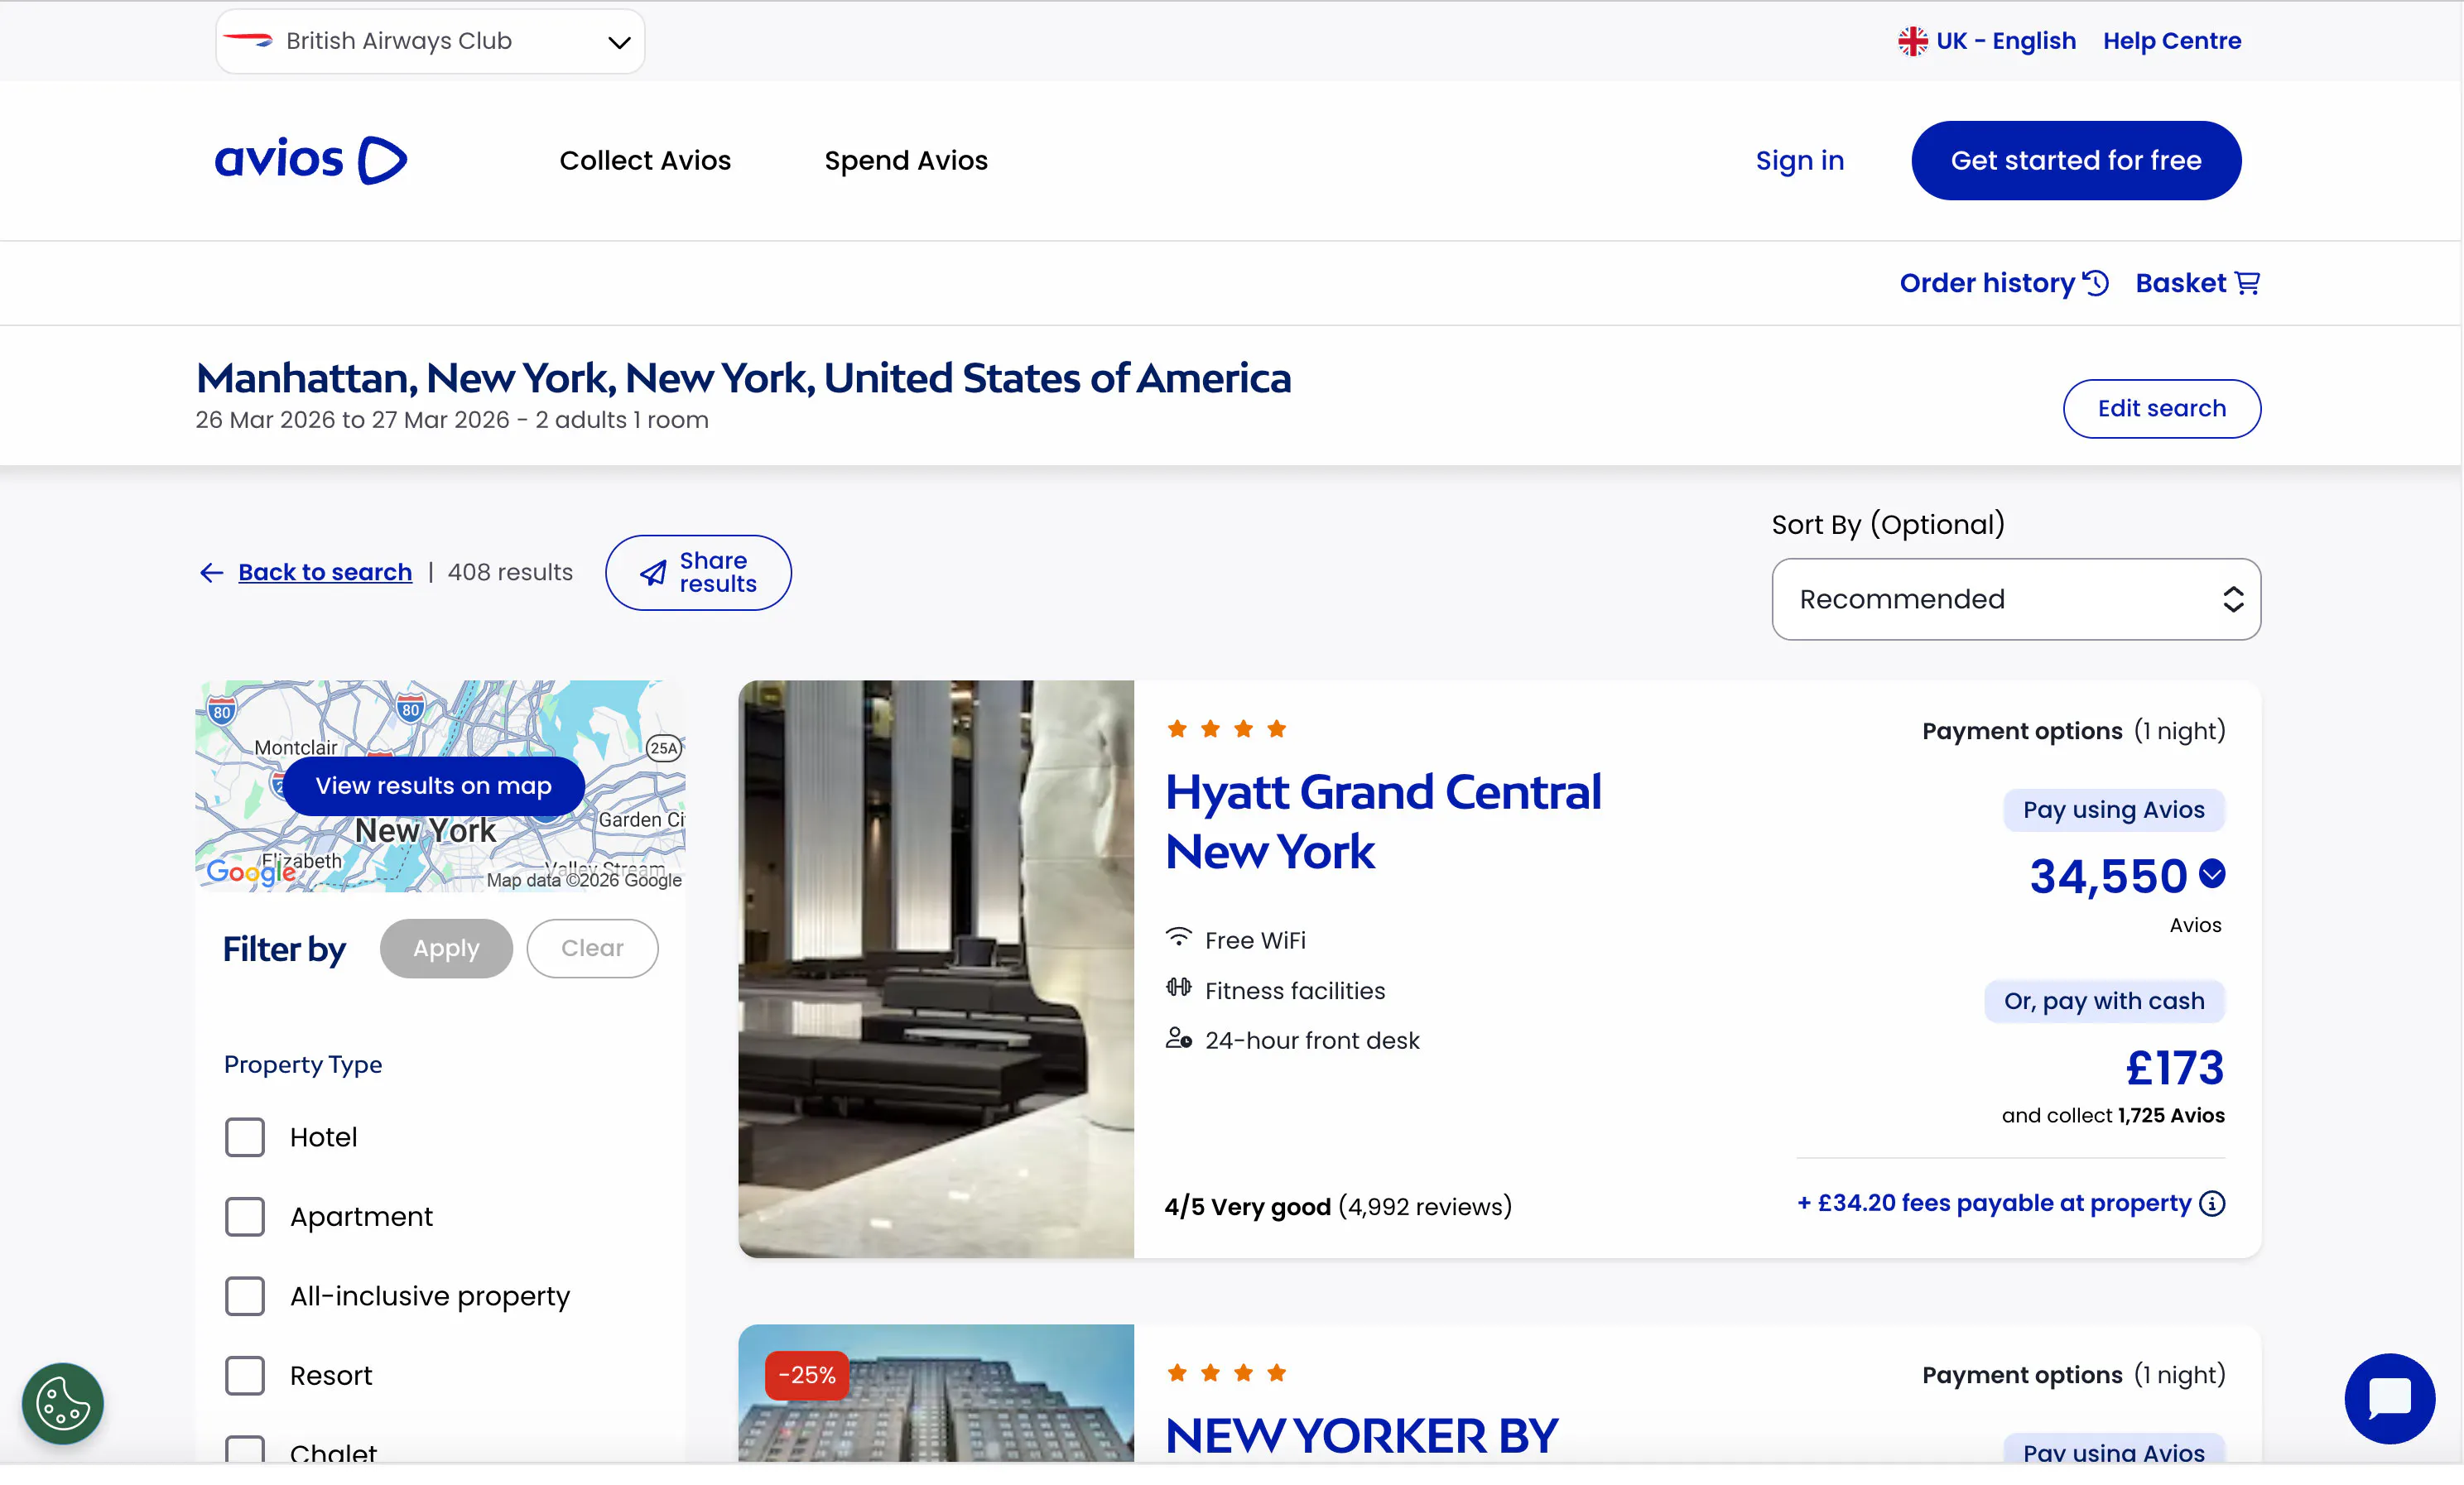2464x1485 pixels.
Task: Click the Edit search button
Action: [2161, 408]
